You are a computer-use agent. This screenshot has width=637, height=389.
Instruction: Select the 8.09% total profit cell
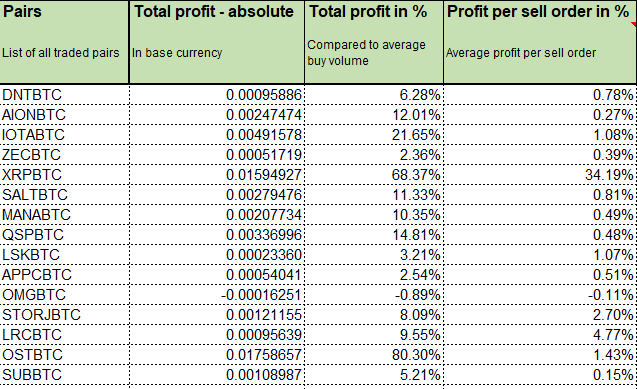coord(374,314)
